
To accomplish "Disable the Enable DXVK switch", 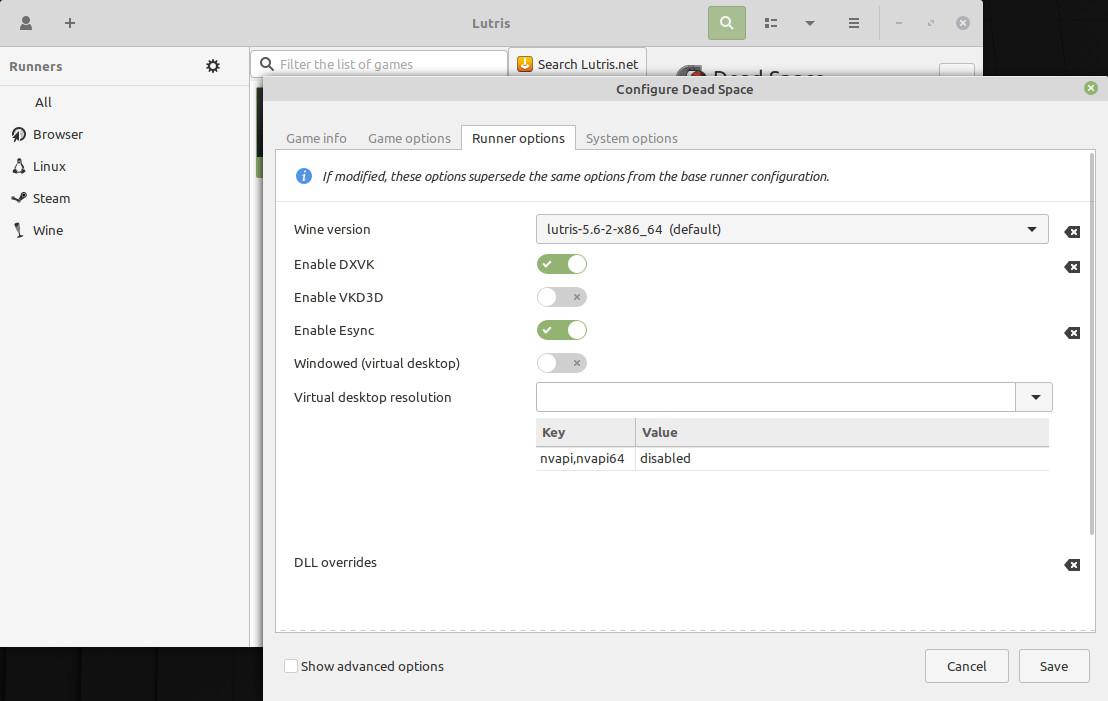I will (562, 264).
